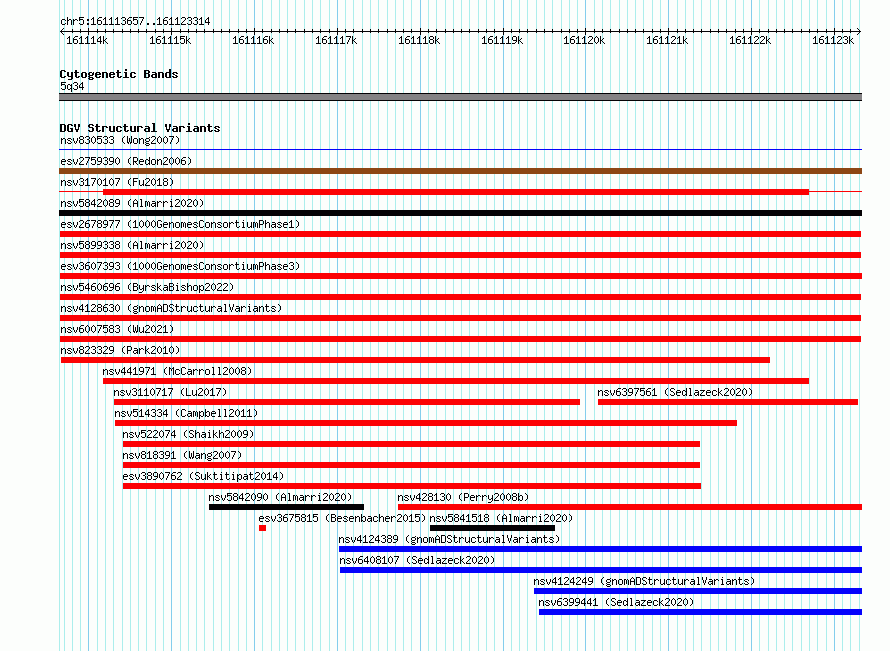This screenshot has height=651, width=890.
Task: Select nsv428130 (Perry2008b) label
Action: [463, 497]
